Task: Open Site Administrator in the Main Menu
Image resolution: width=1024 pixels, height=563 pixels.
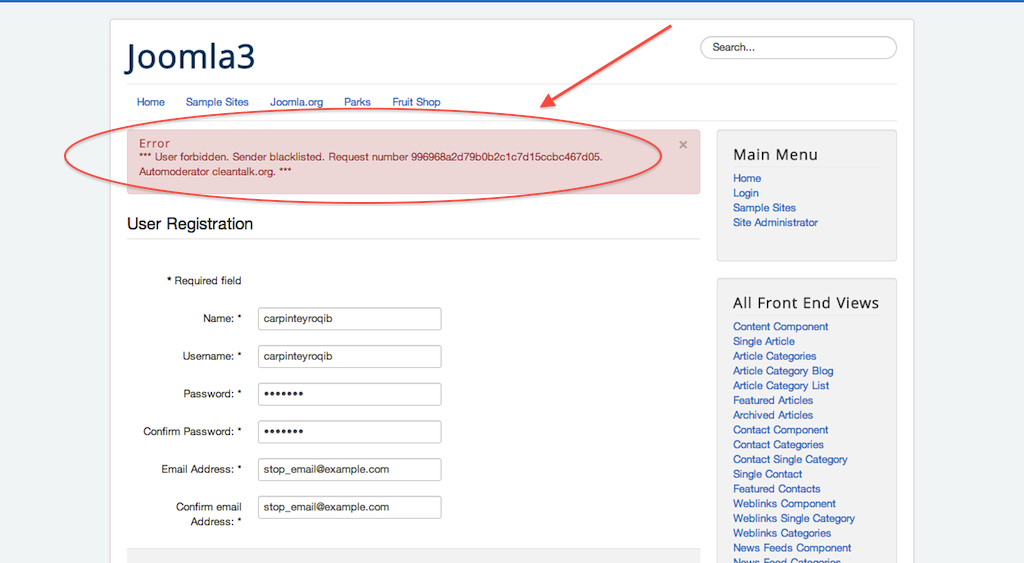Action: (775, 223)
